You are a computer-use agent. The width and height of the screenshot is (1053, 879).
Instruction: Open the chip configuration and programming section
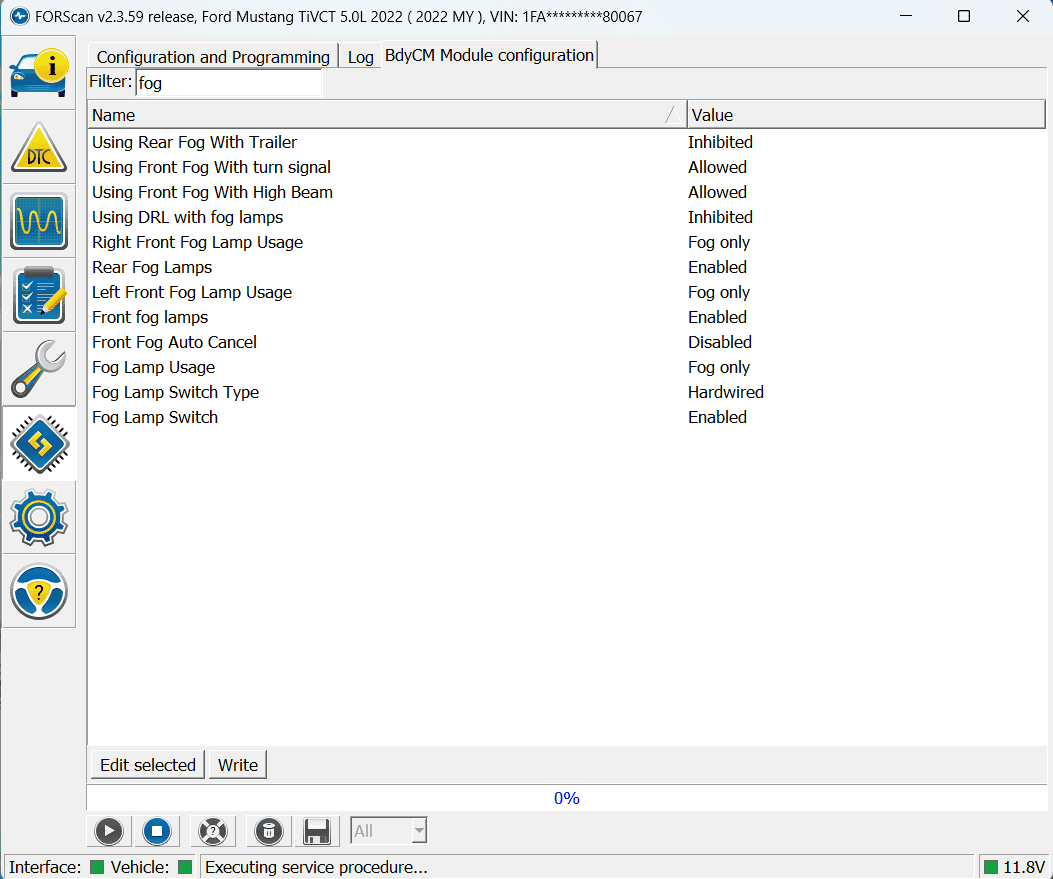point(39,444)
